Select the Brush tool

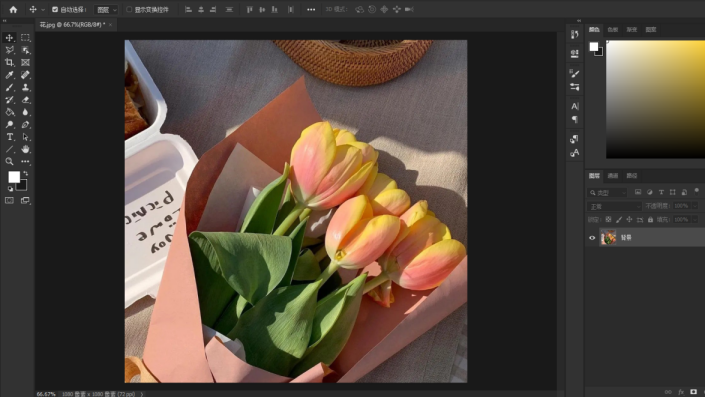point(9,87)
